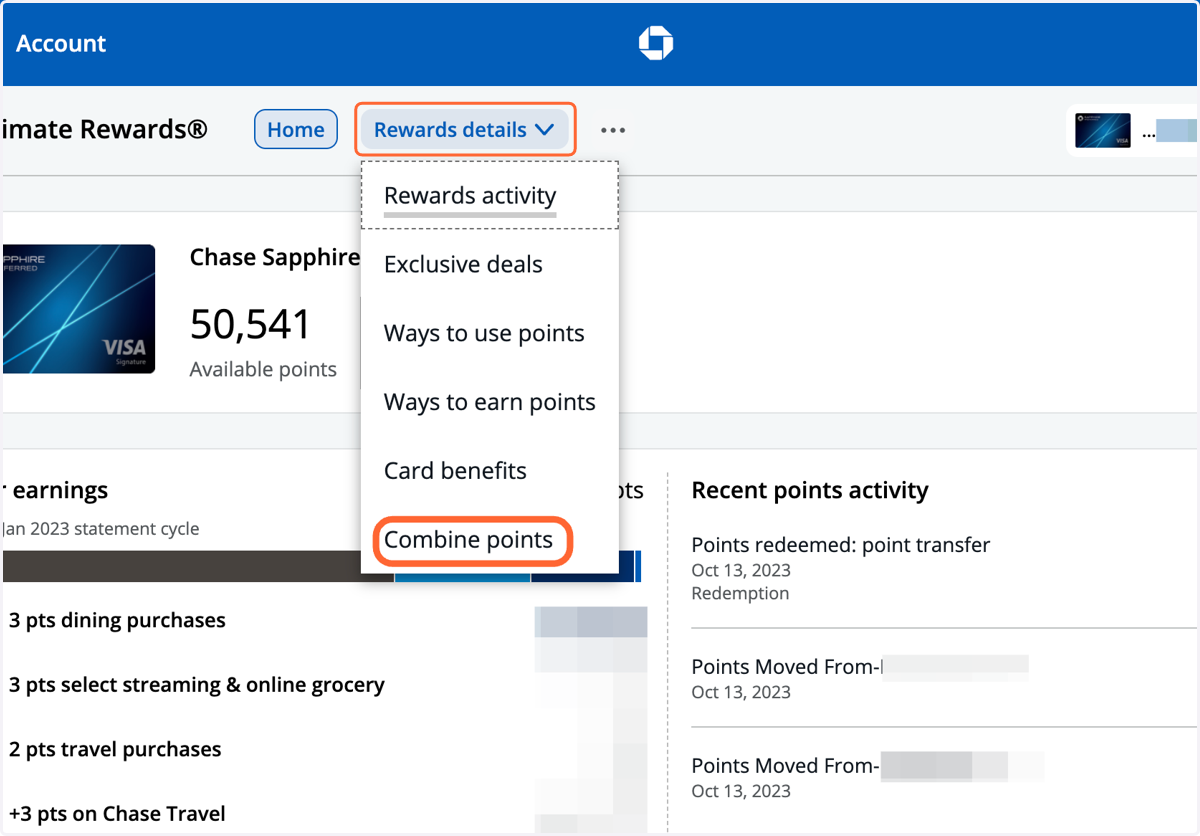Click the Ultimate Rewards title text
The width and height of the screenshot is (1200, 836).
coord(105,130)
